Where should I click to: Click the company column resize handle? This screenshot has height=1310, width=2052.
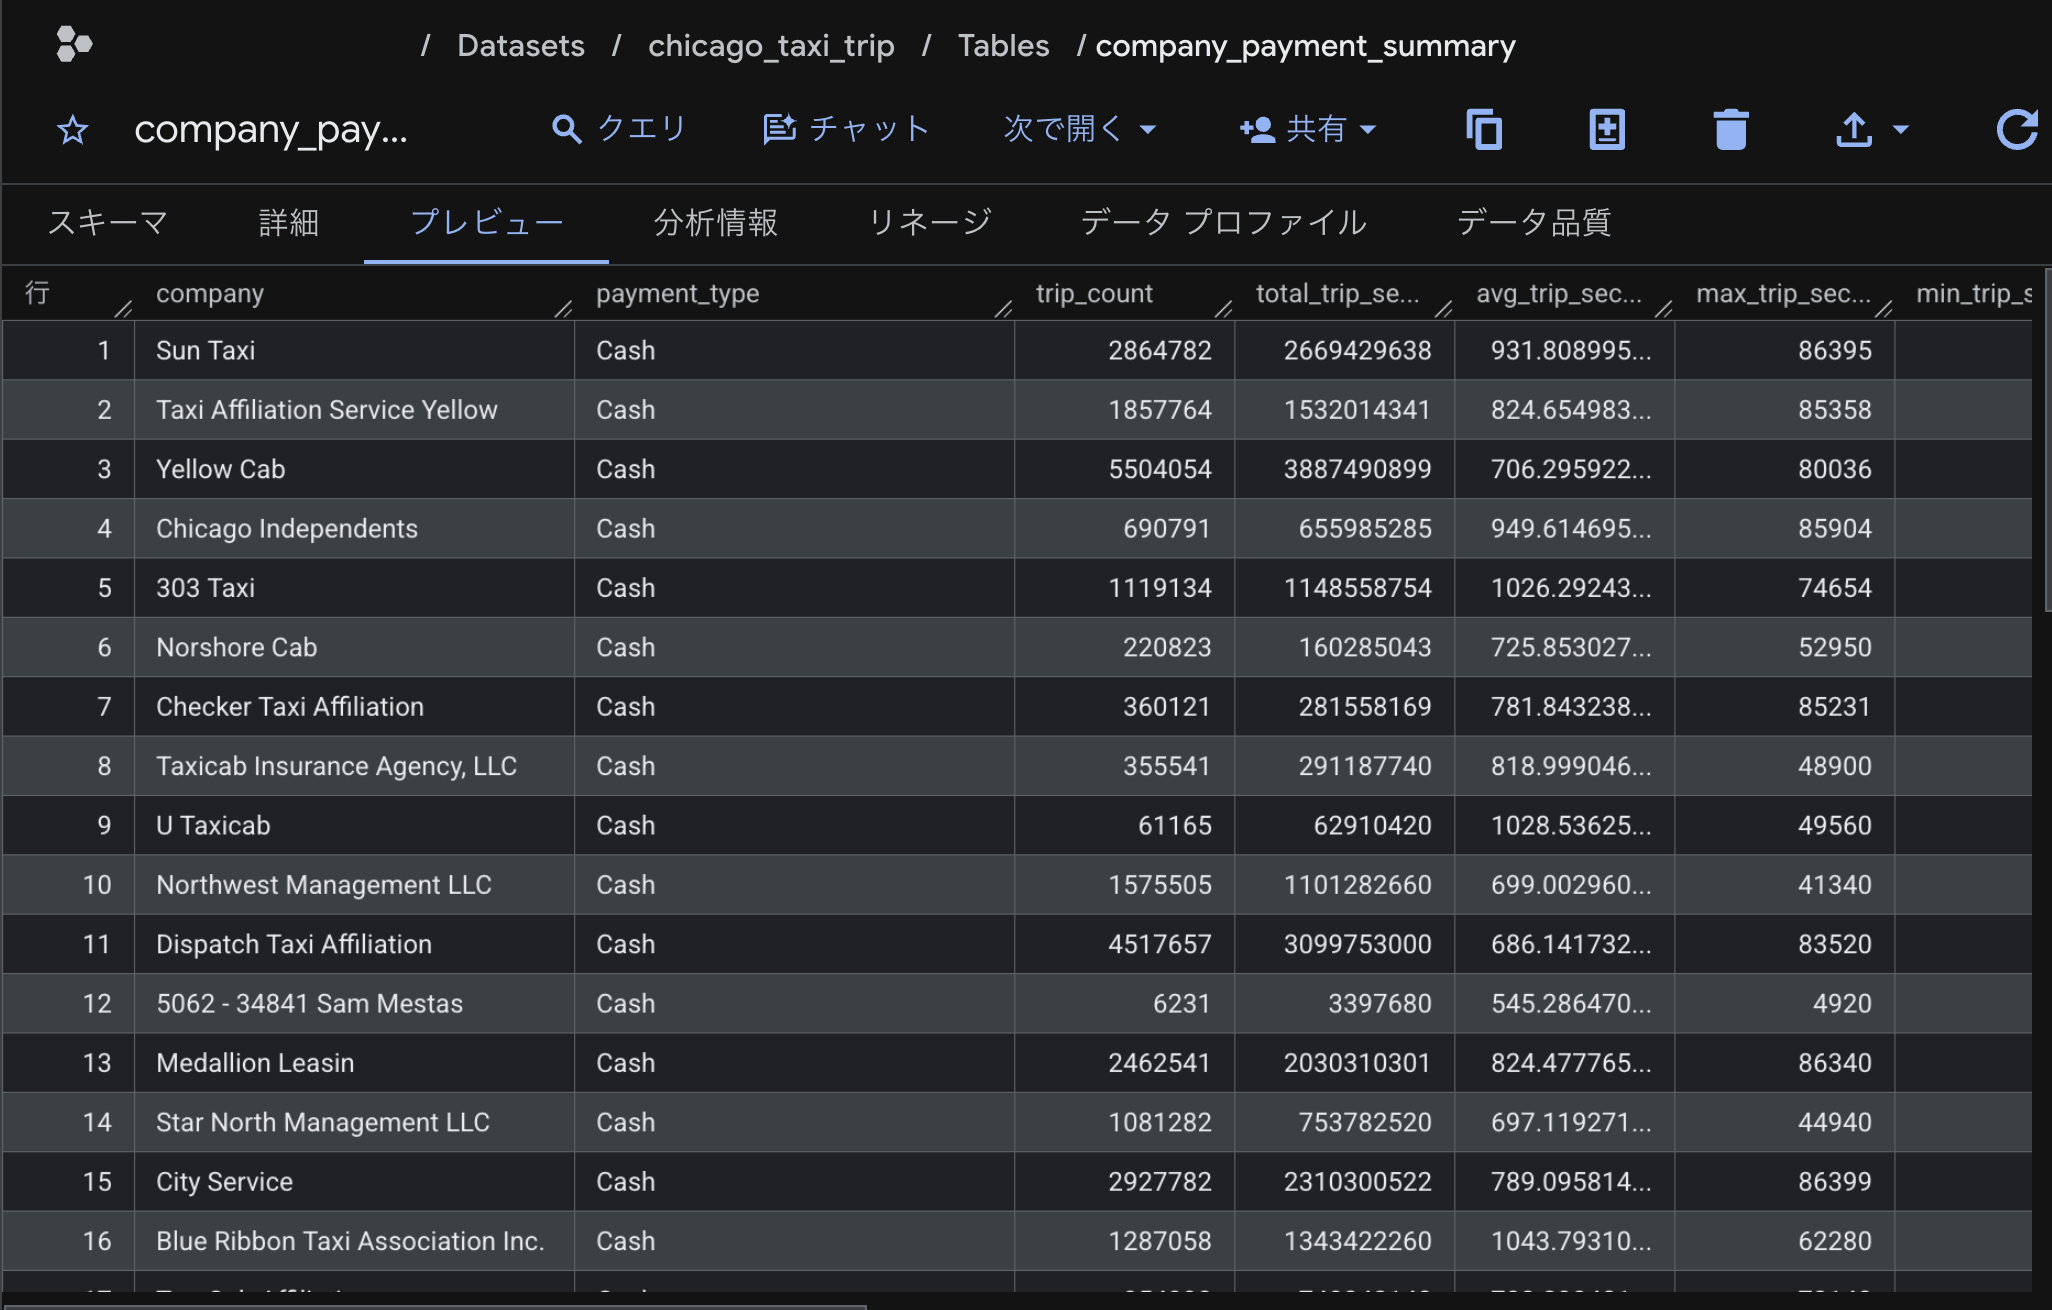tap(563, 309)
